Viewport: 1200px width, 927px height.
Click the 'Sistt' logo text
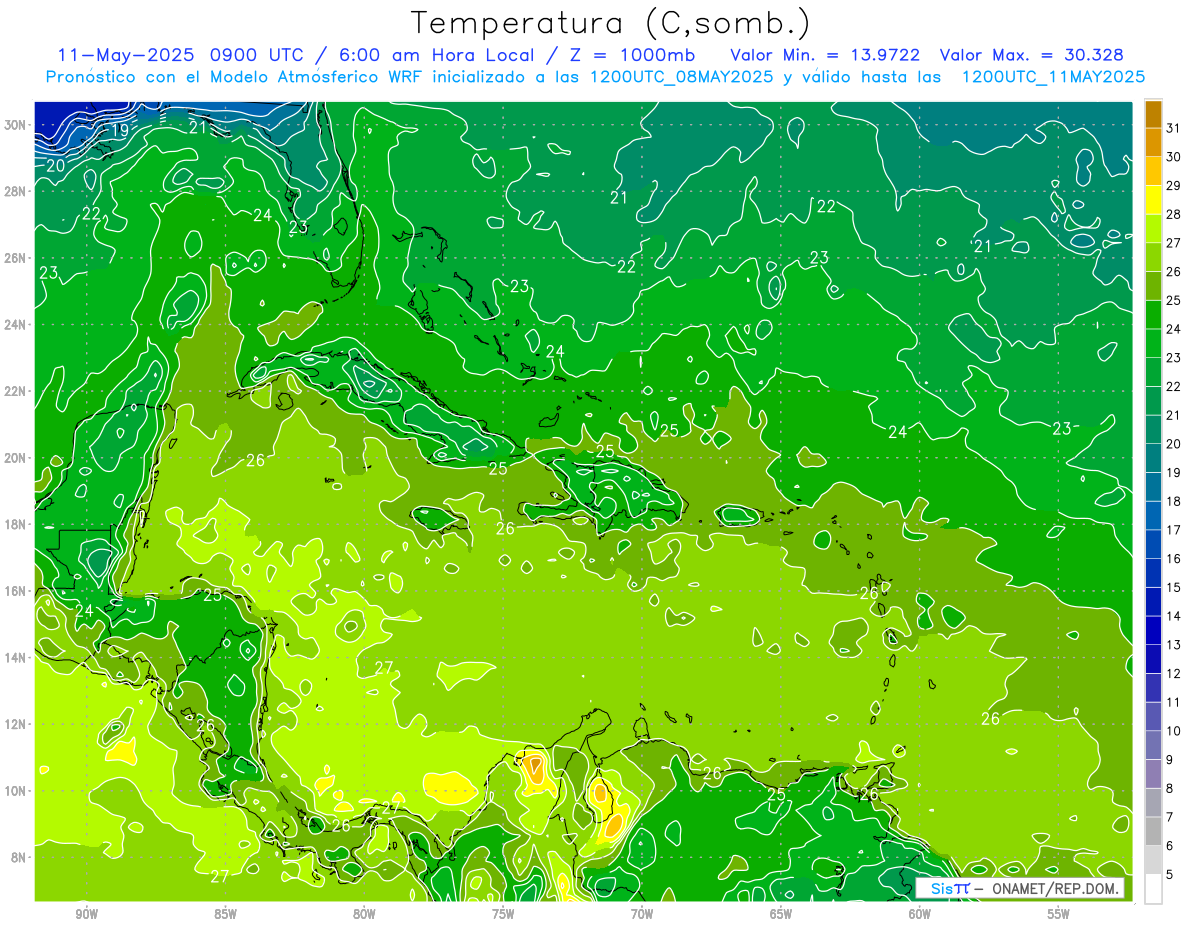coord(950,888)
